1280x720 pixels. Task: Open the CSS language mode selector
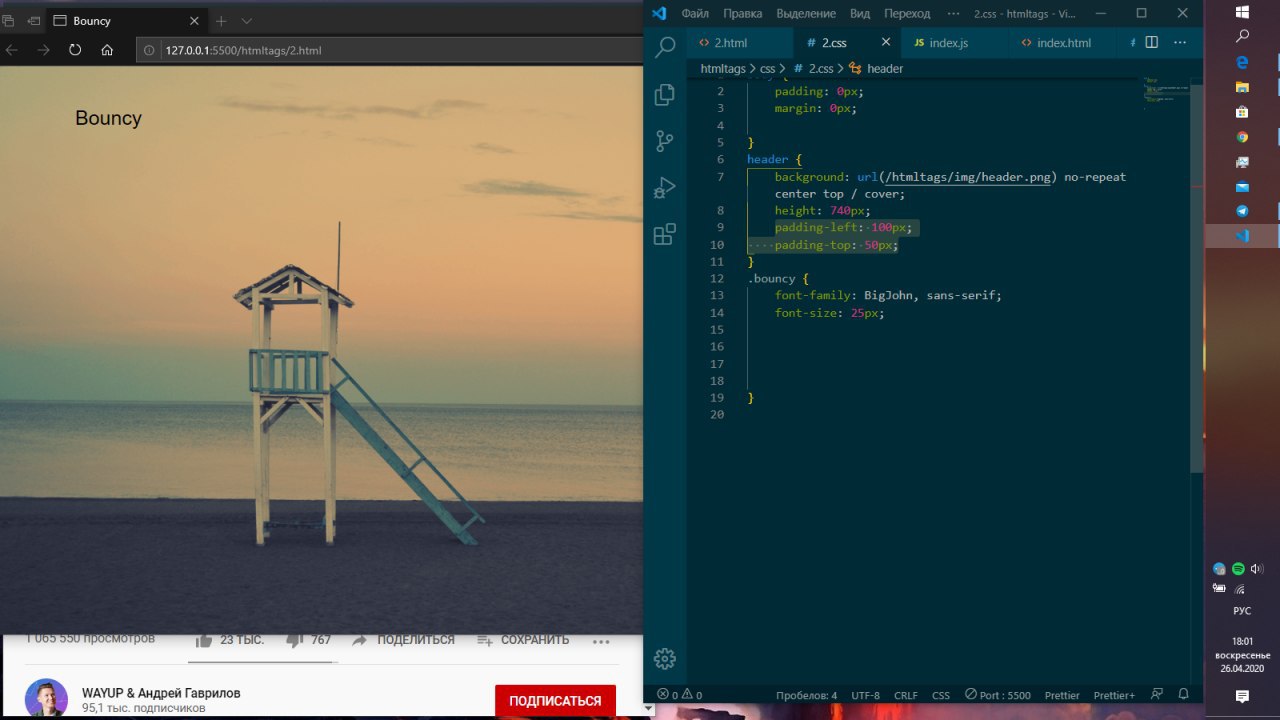click(x=940, y=695)
